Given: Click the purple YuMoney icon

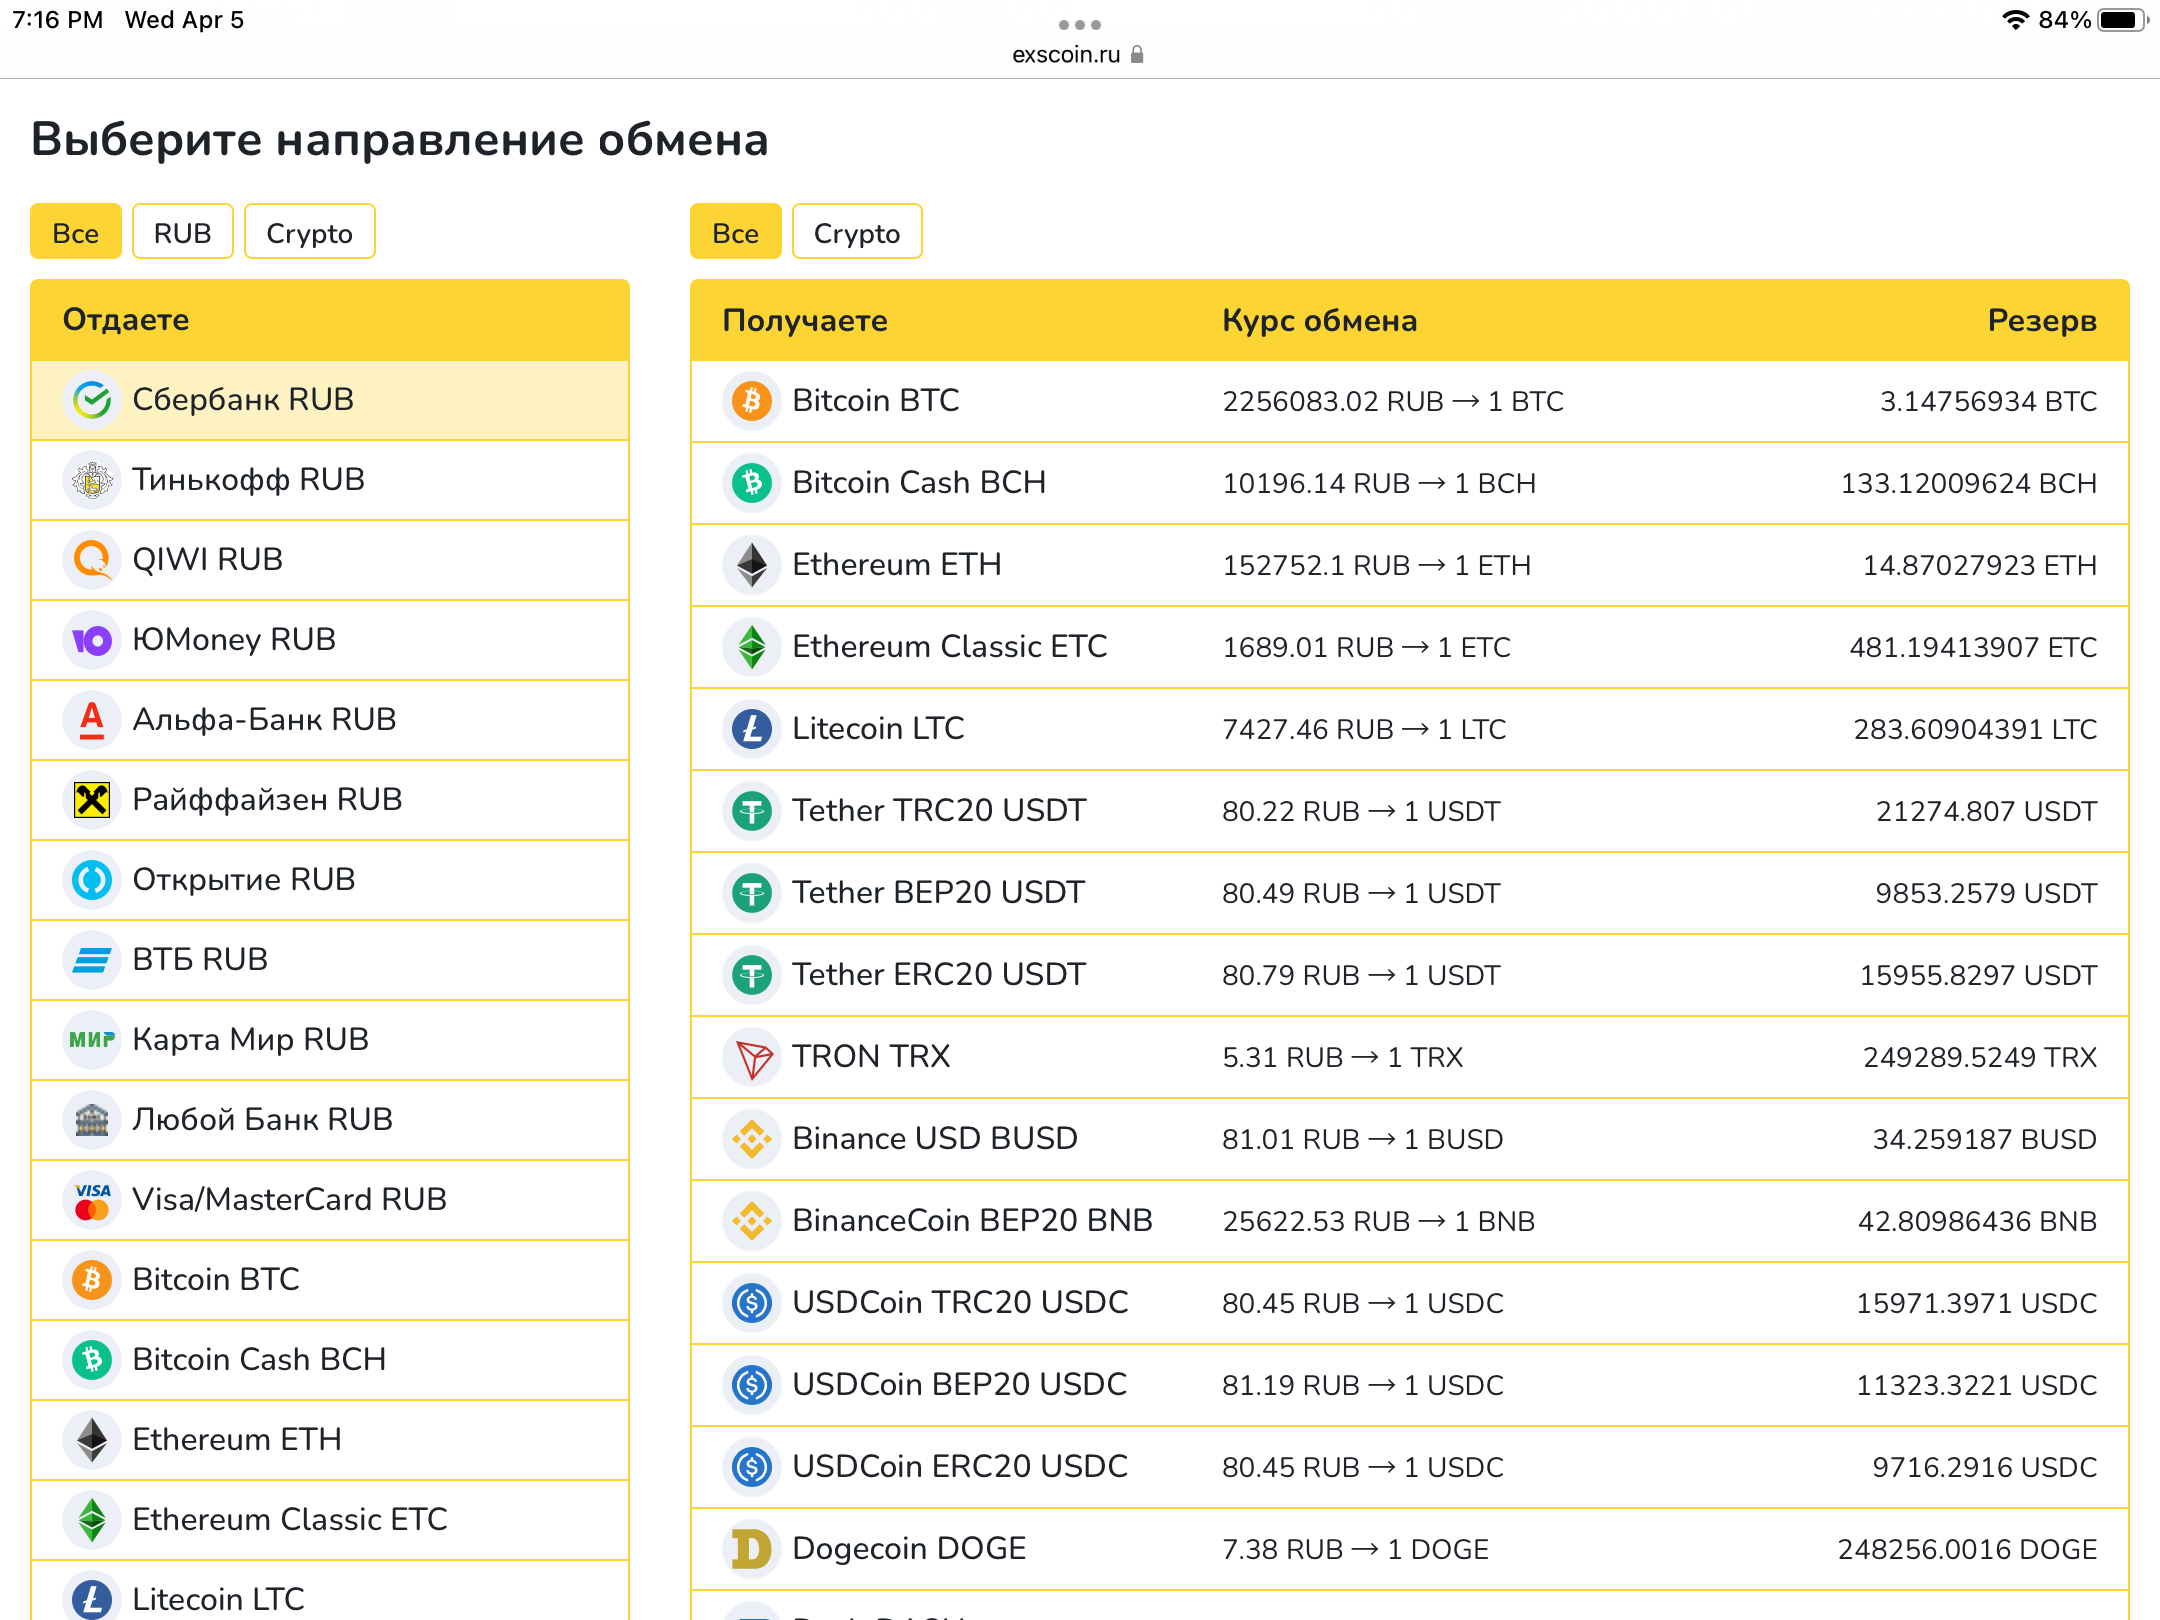Looking at the screenshot, I should click(x=92, y=640).
